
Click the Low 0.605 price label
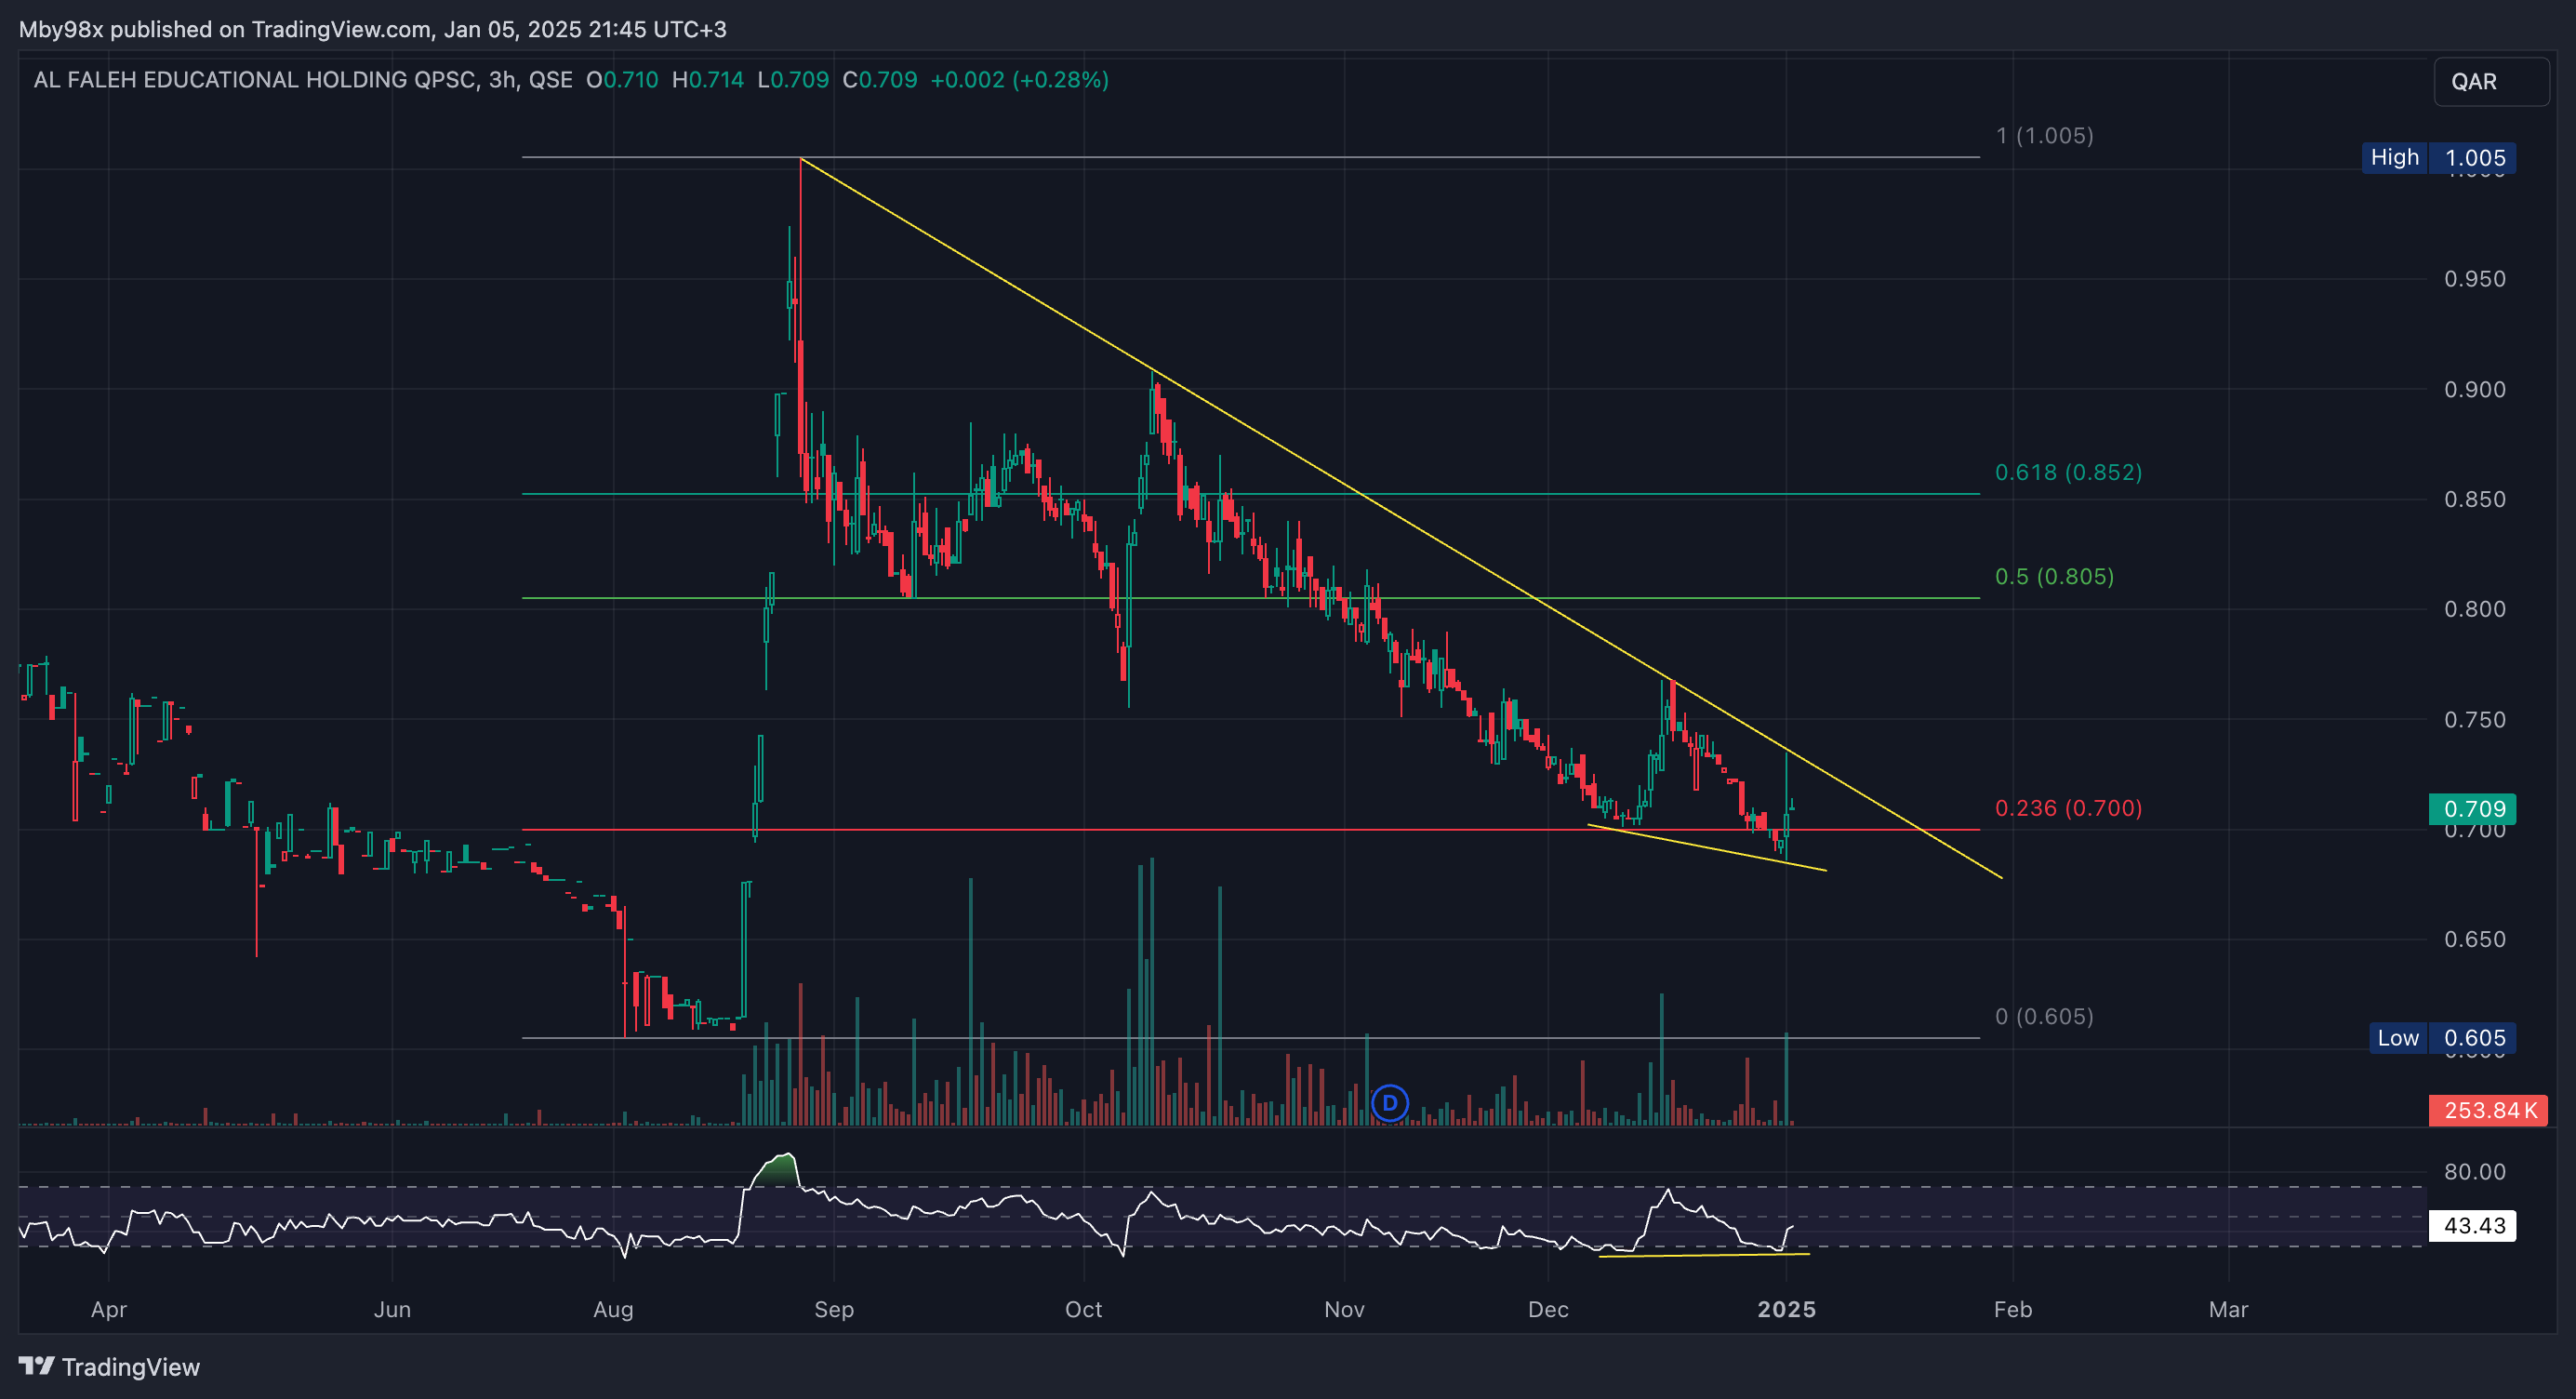tap(2441, 1037)
